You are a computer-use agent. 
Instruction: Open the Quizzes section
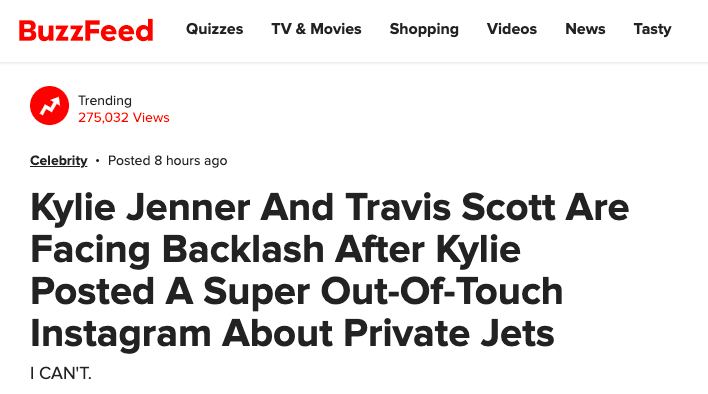coord(214,29)
